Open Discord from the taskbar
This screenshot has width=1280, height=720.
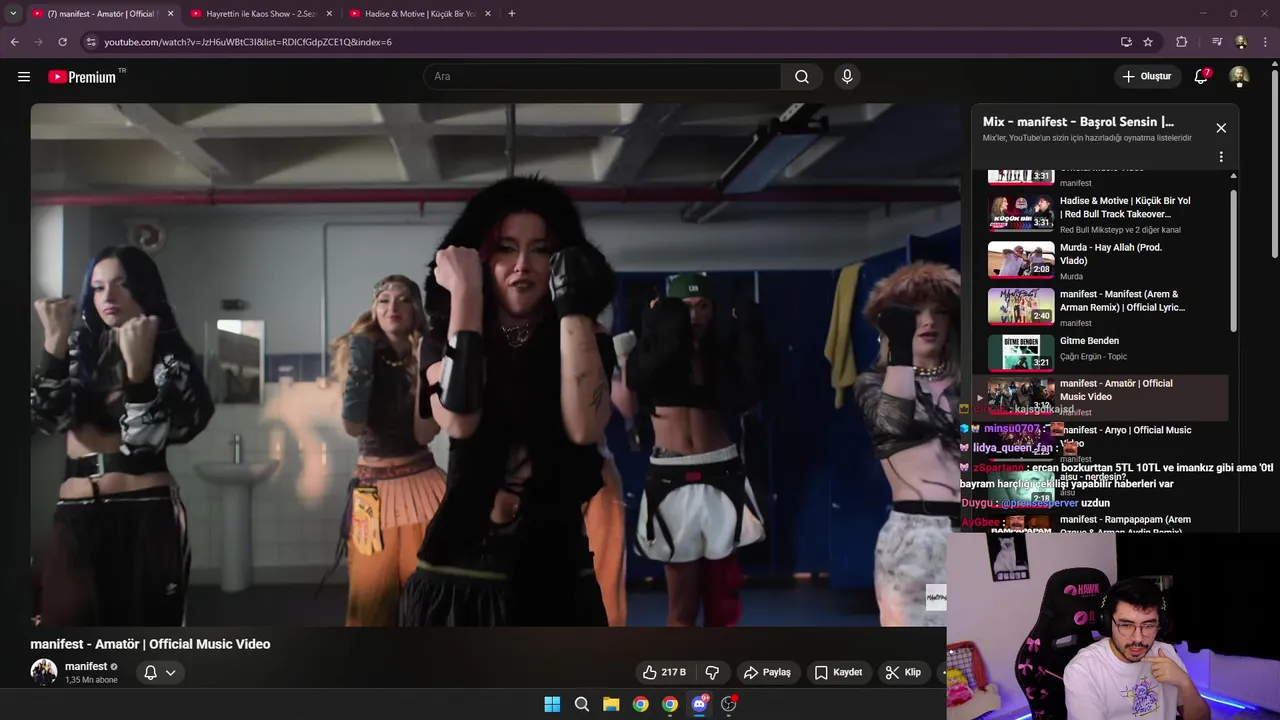pos(700,704)
